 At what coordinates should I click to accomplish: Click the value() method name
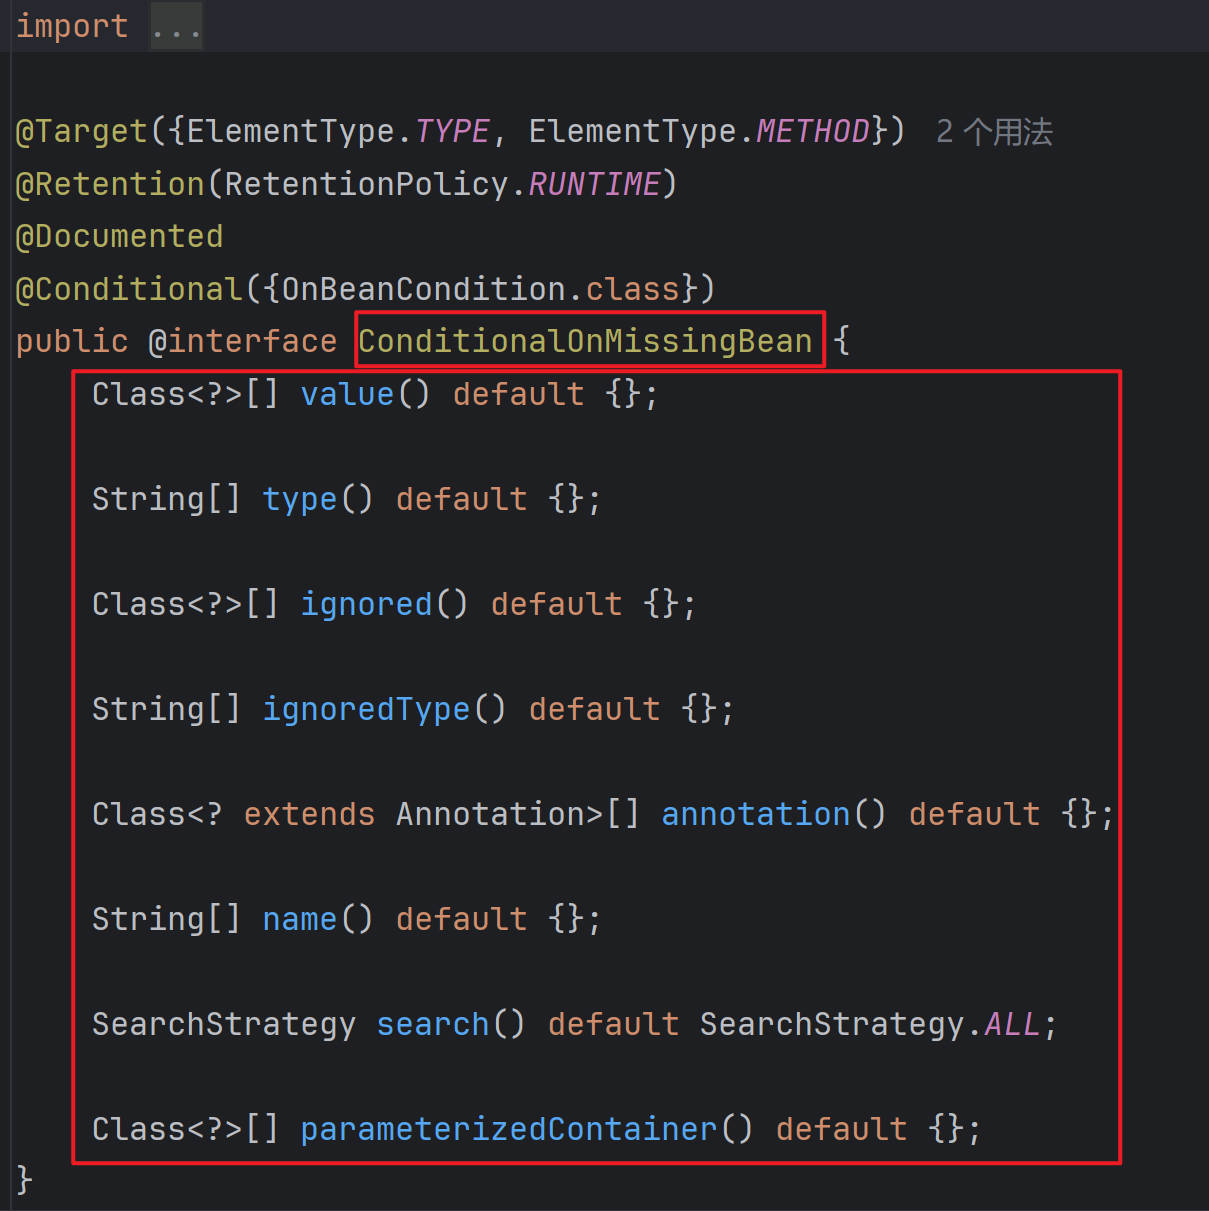[x=347, y=394]
